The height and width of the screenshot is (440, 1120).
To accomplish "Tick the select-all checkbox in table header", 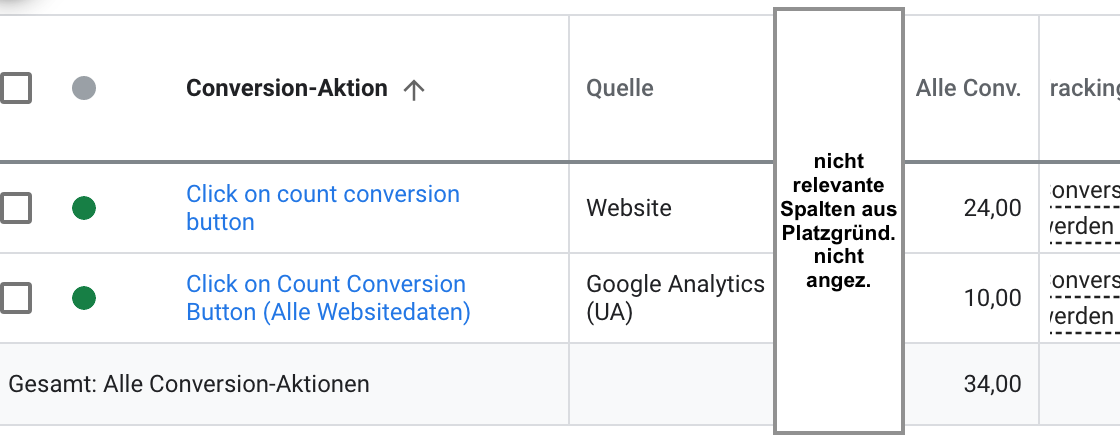I will coord(14,88).
